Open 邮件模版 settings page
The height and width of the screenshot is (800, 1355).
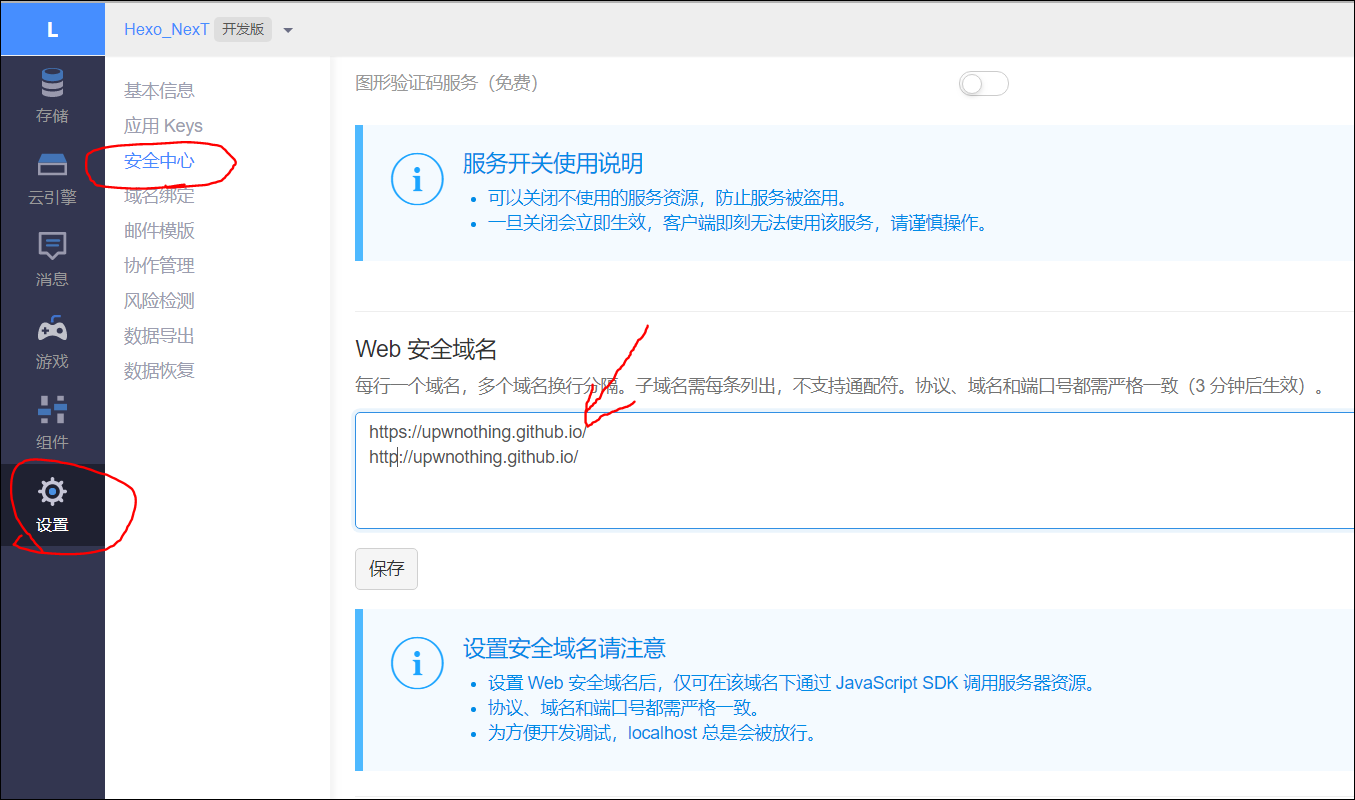(x=159, y=231)
